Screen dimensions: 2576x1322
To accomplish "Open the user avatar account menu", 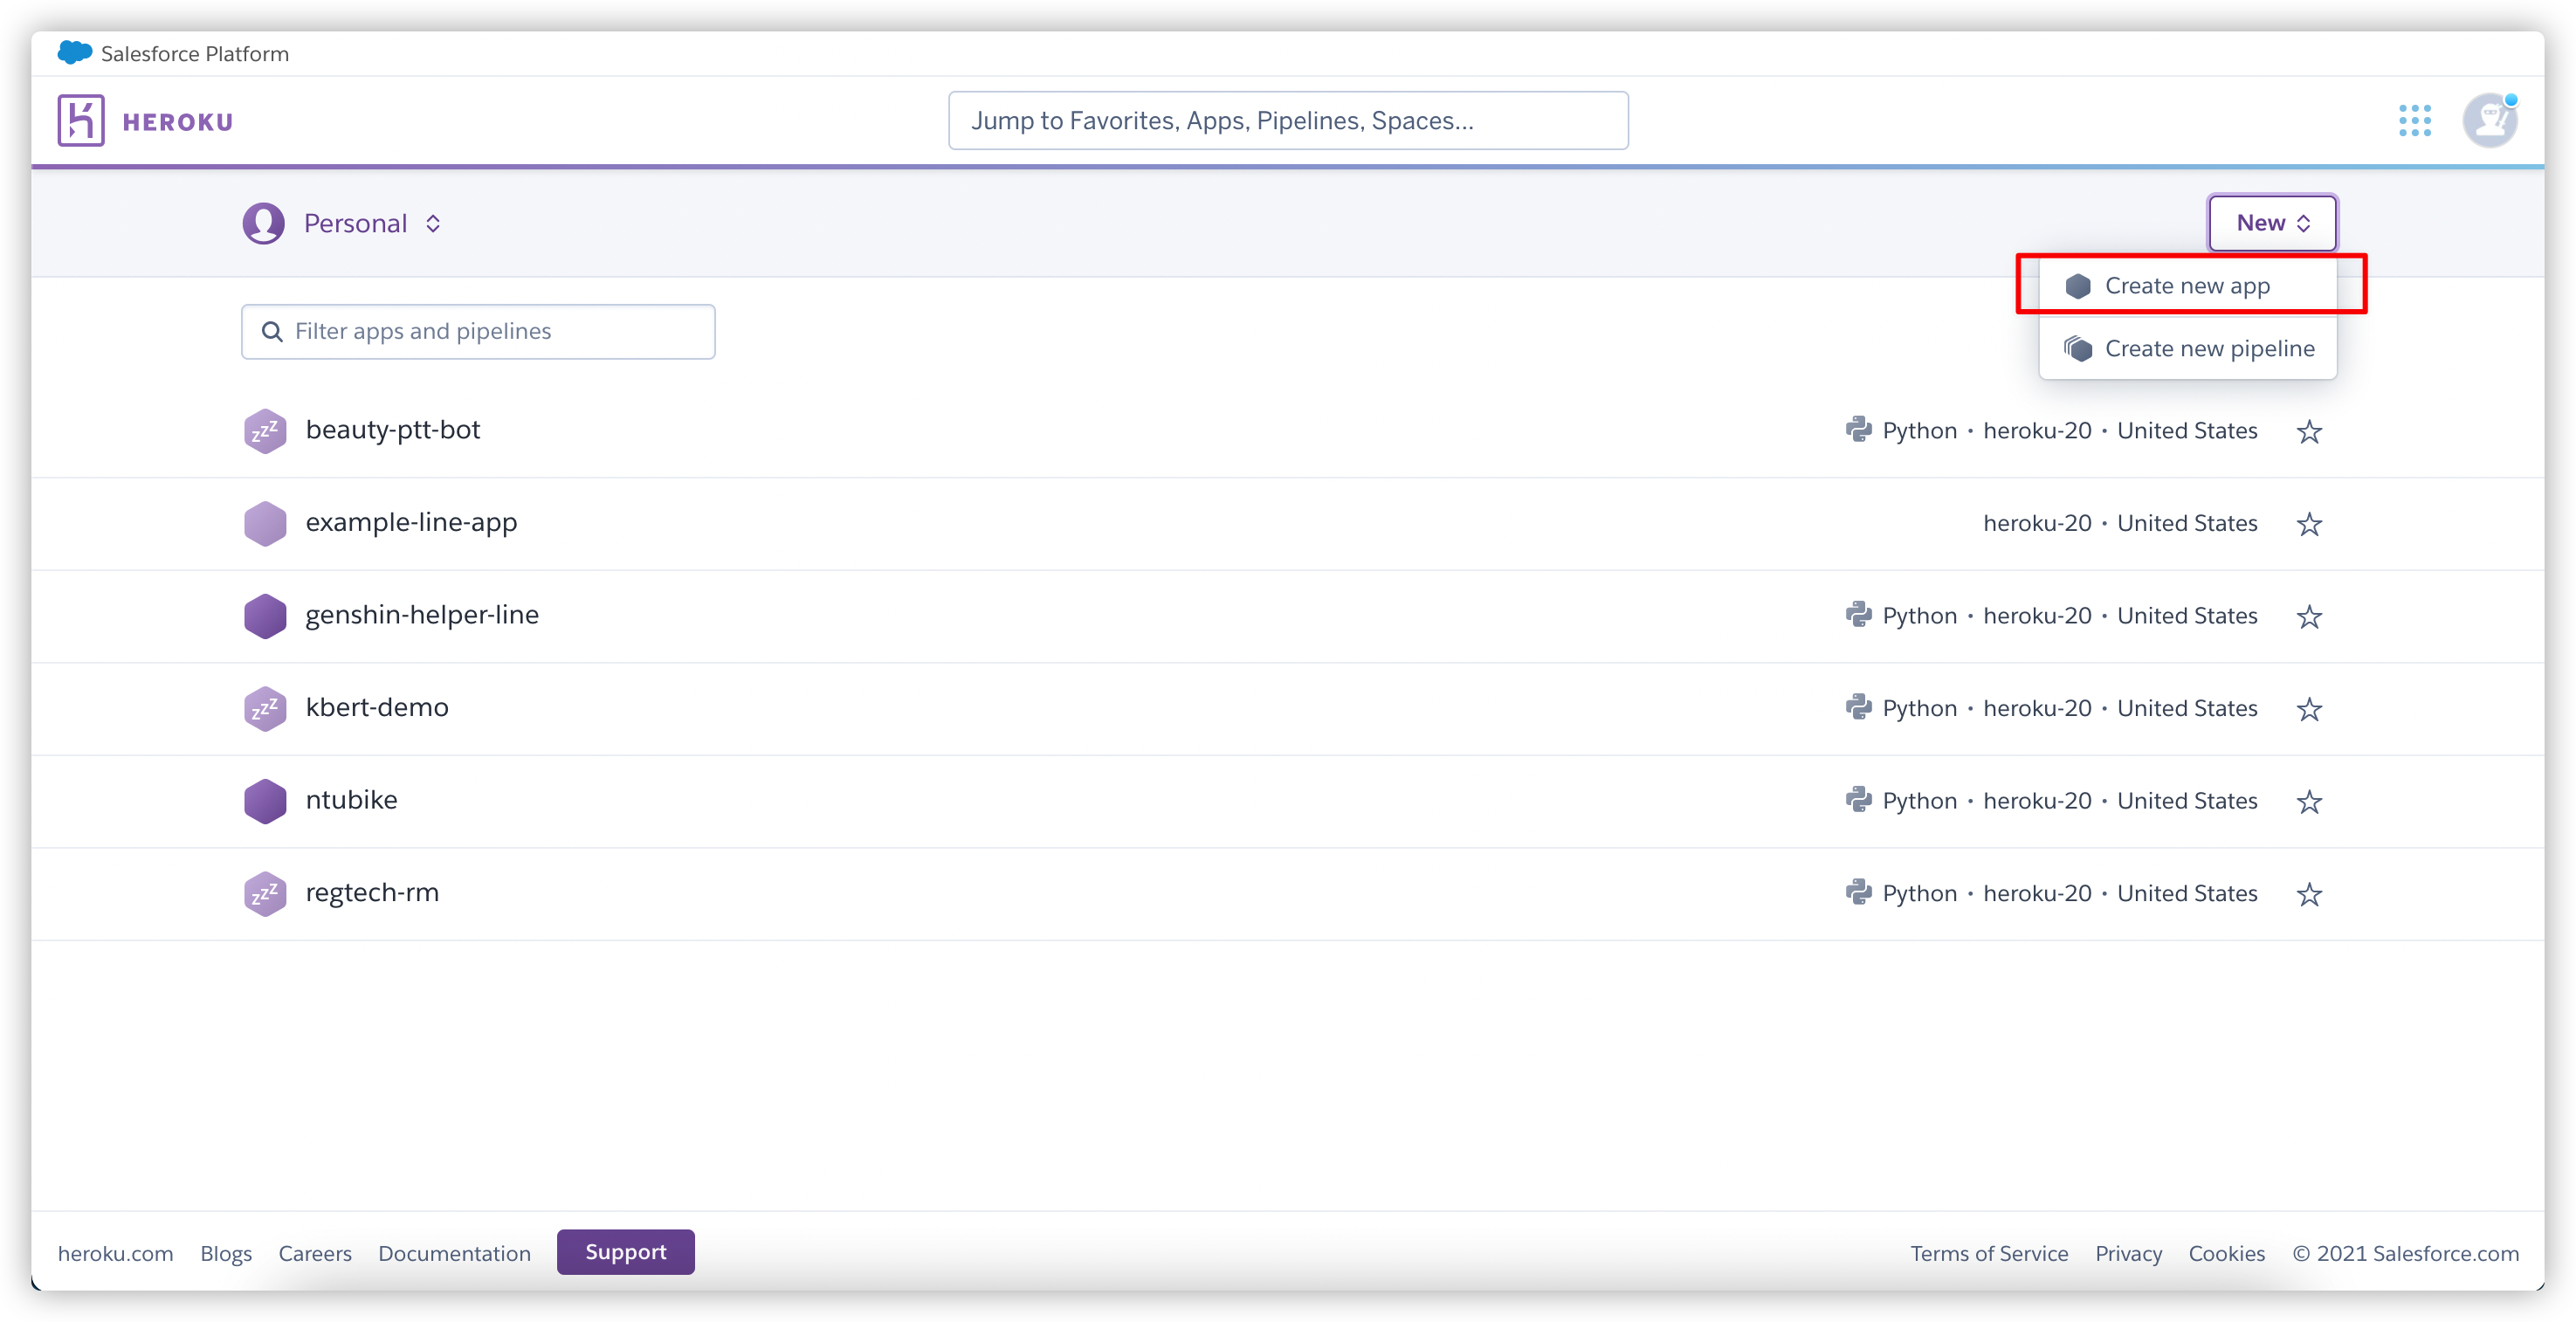I will point(2489,121).
